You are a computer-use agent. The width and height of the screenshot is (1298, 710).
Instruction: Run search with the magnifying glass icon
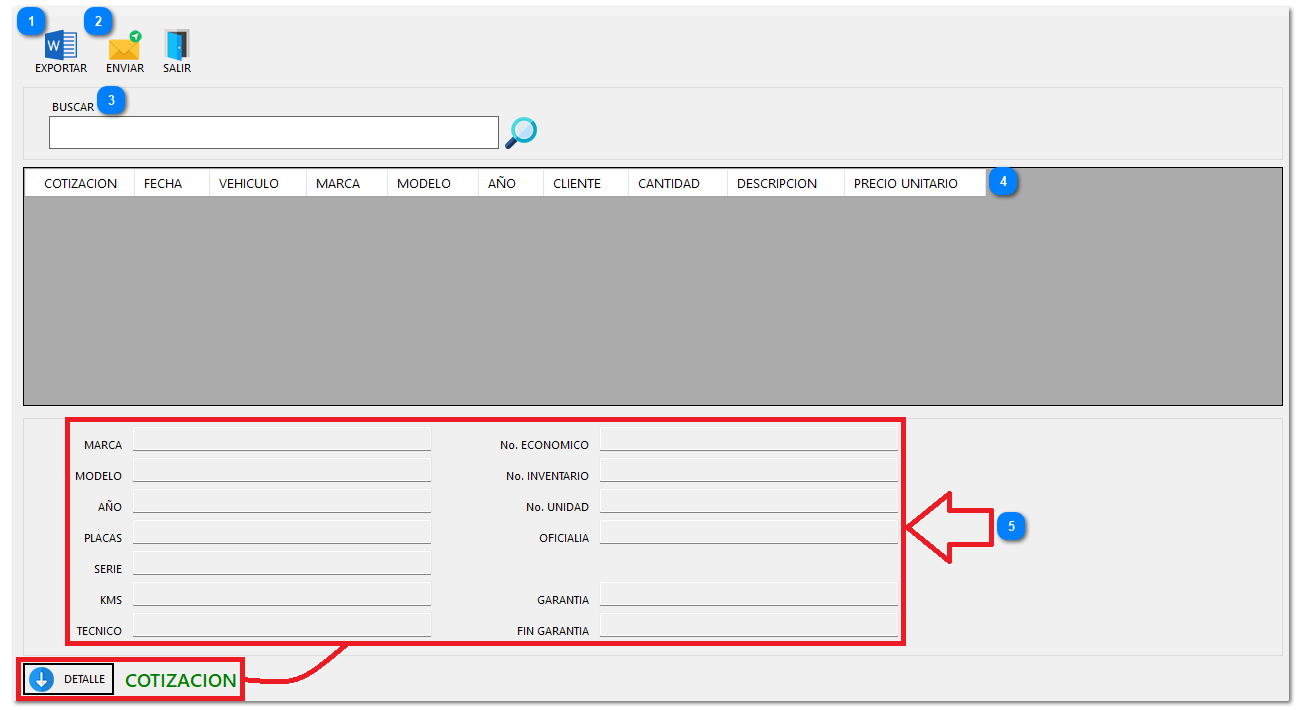click(521, 132)
